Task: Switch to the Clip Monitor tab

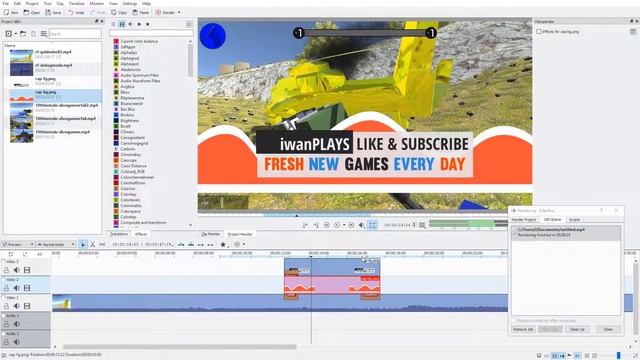Action: [211, 234]
